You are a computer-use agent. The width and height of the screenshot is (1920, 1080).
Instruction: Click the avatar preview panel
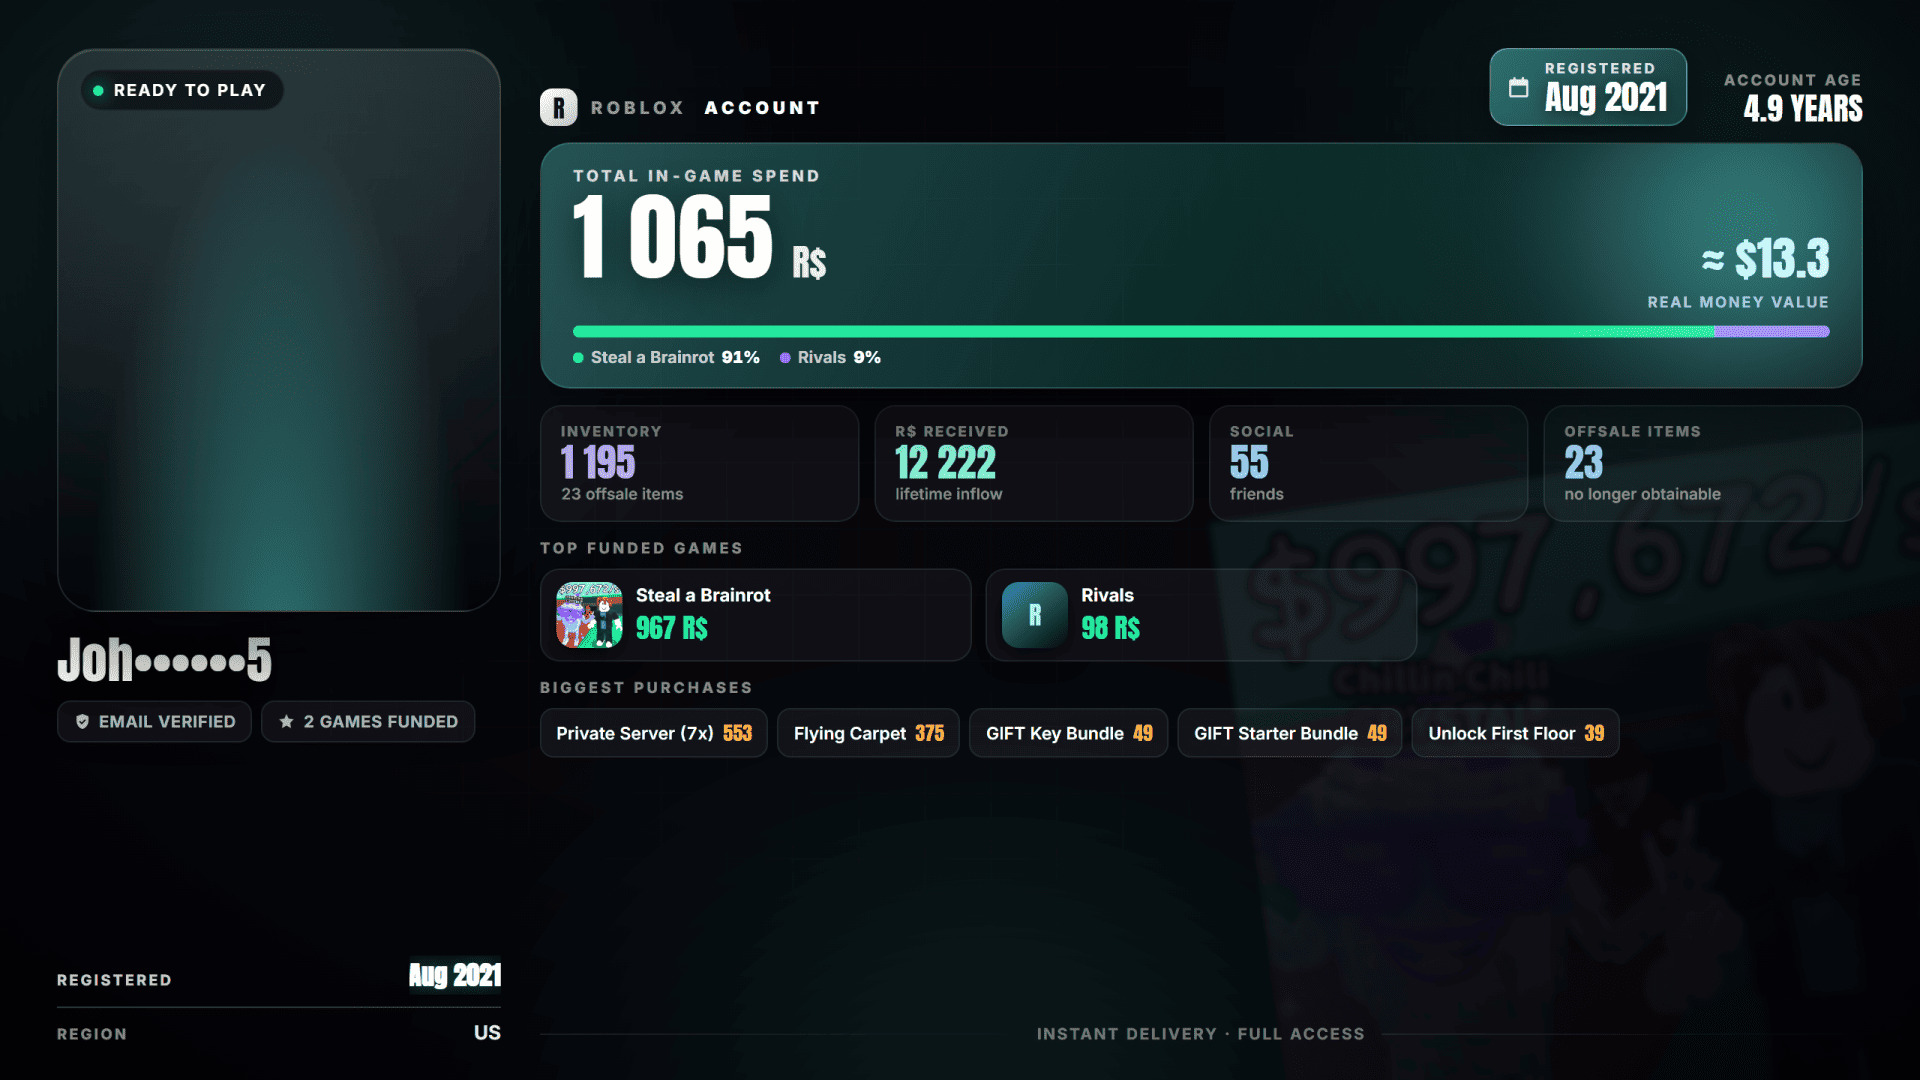pos(279,330)
